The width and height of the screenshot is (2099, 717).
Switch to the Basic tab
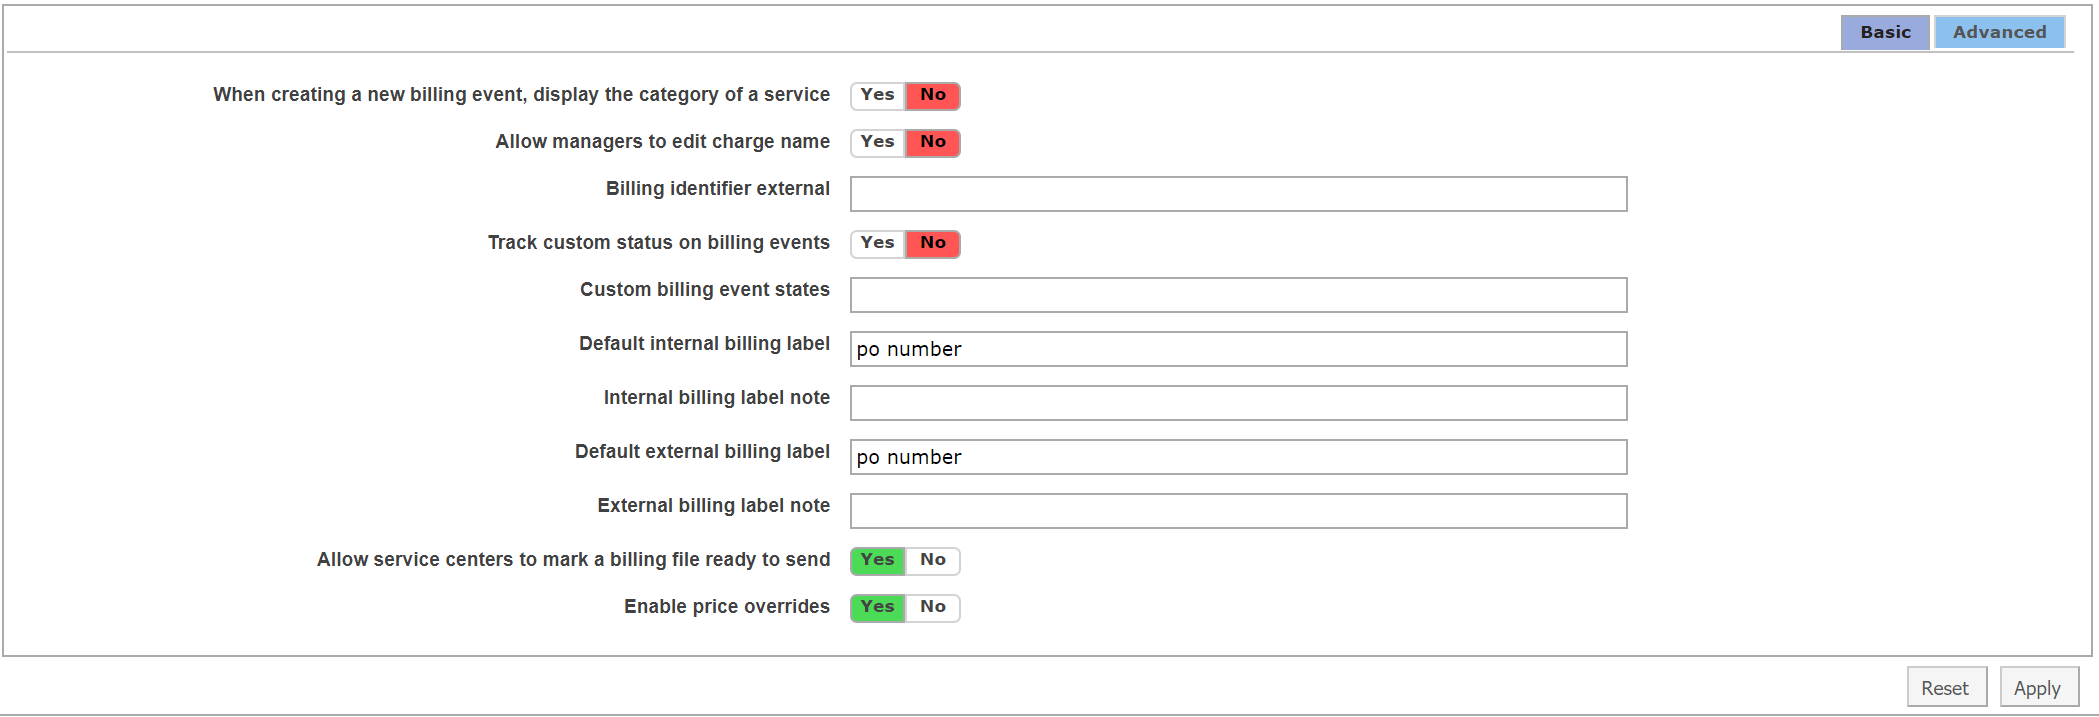pos(1884,32)
